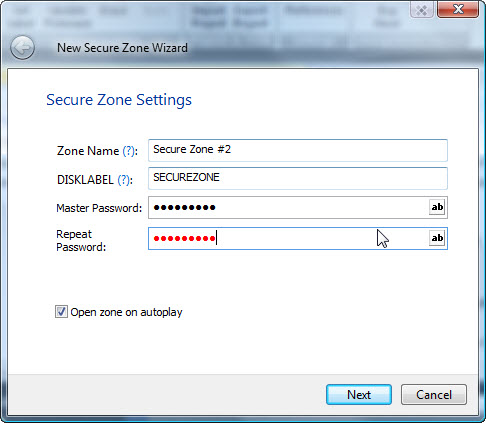Viewport: 486px width, 423px height.
Task: Place cursor in the Repeat Password field
Action: (x=289, y=238)
